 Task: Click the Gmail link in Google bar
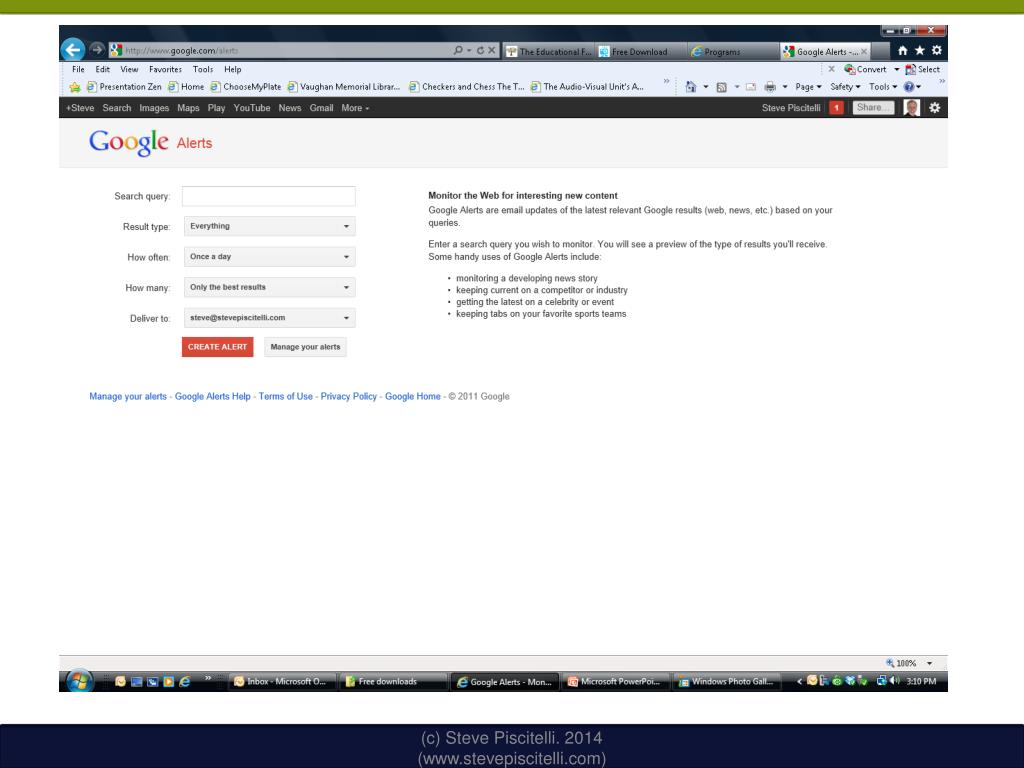pyautogui.click(x=321, y=108)
